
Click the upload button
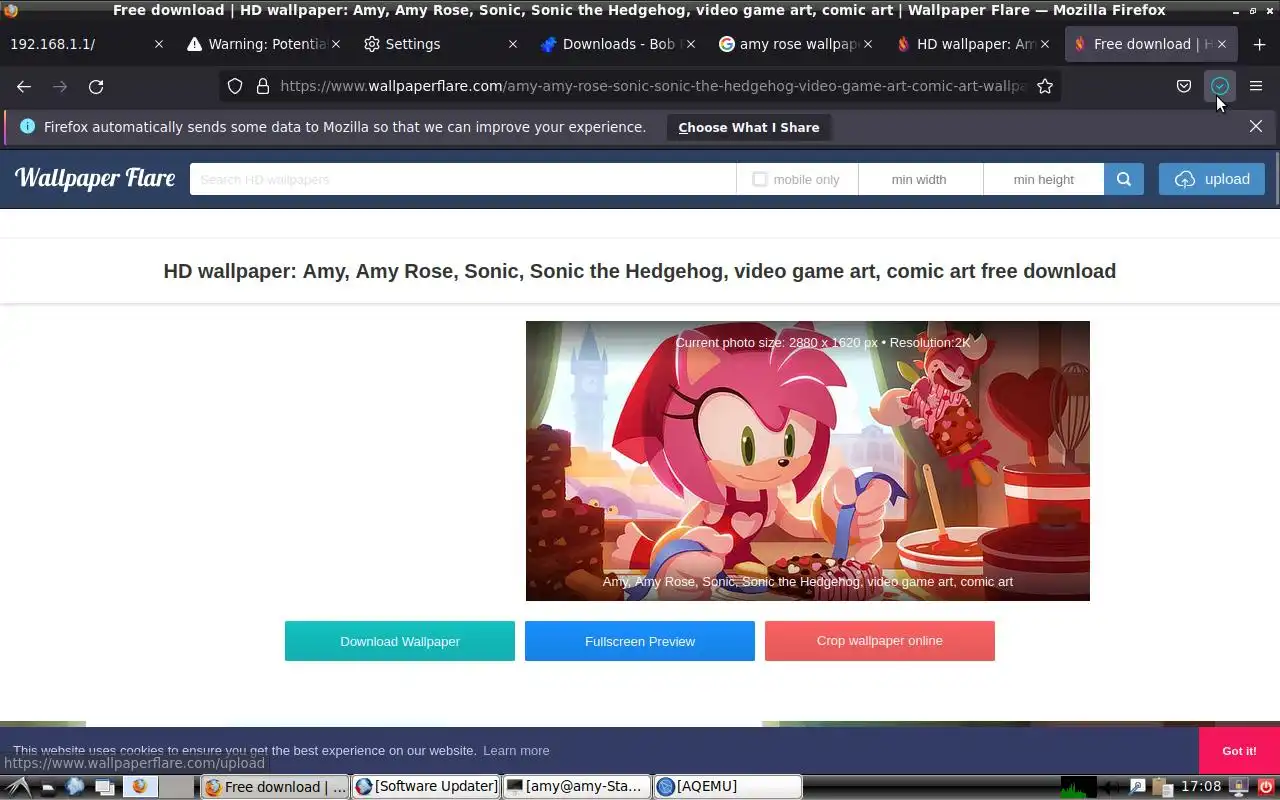pos(1212,179)
